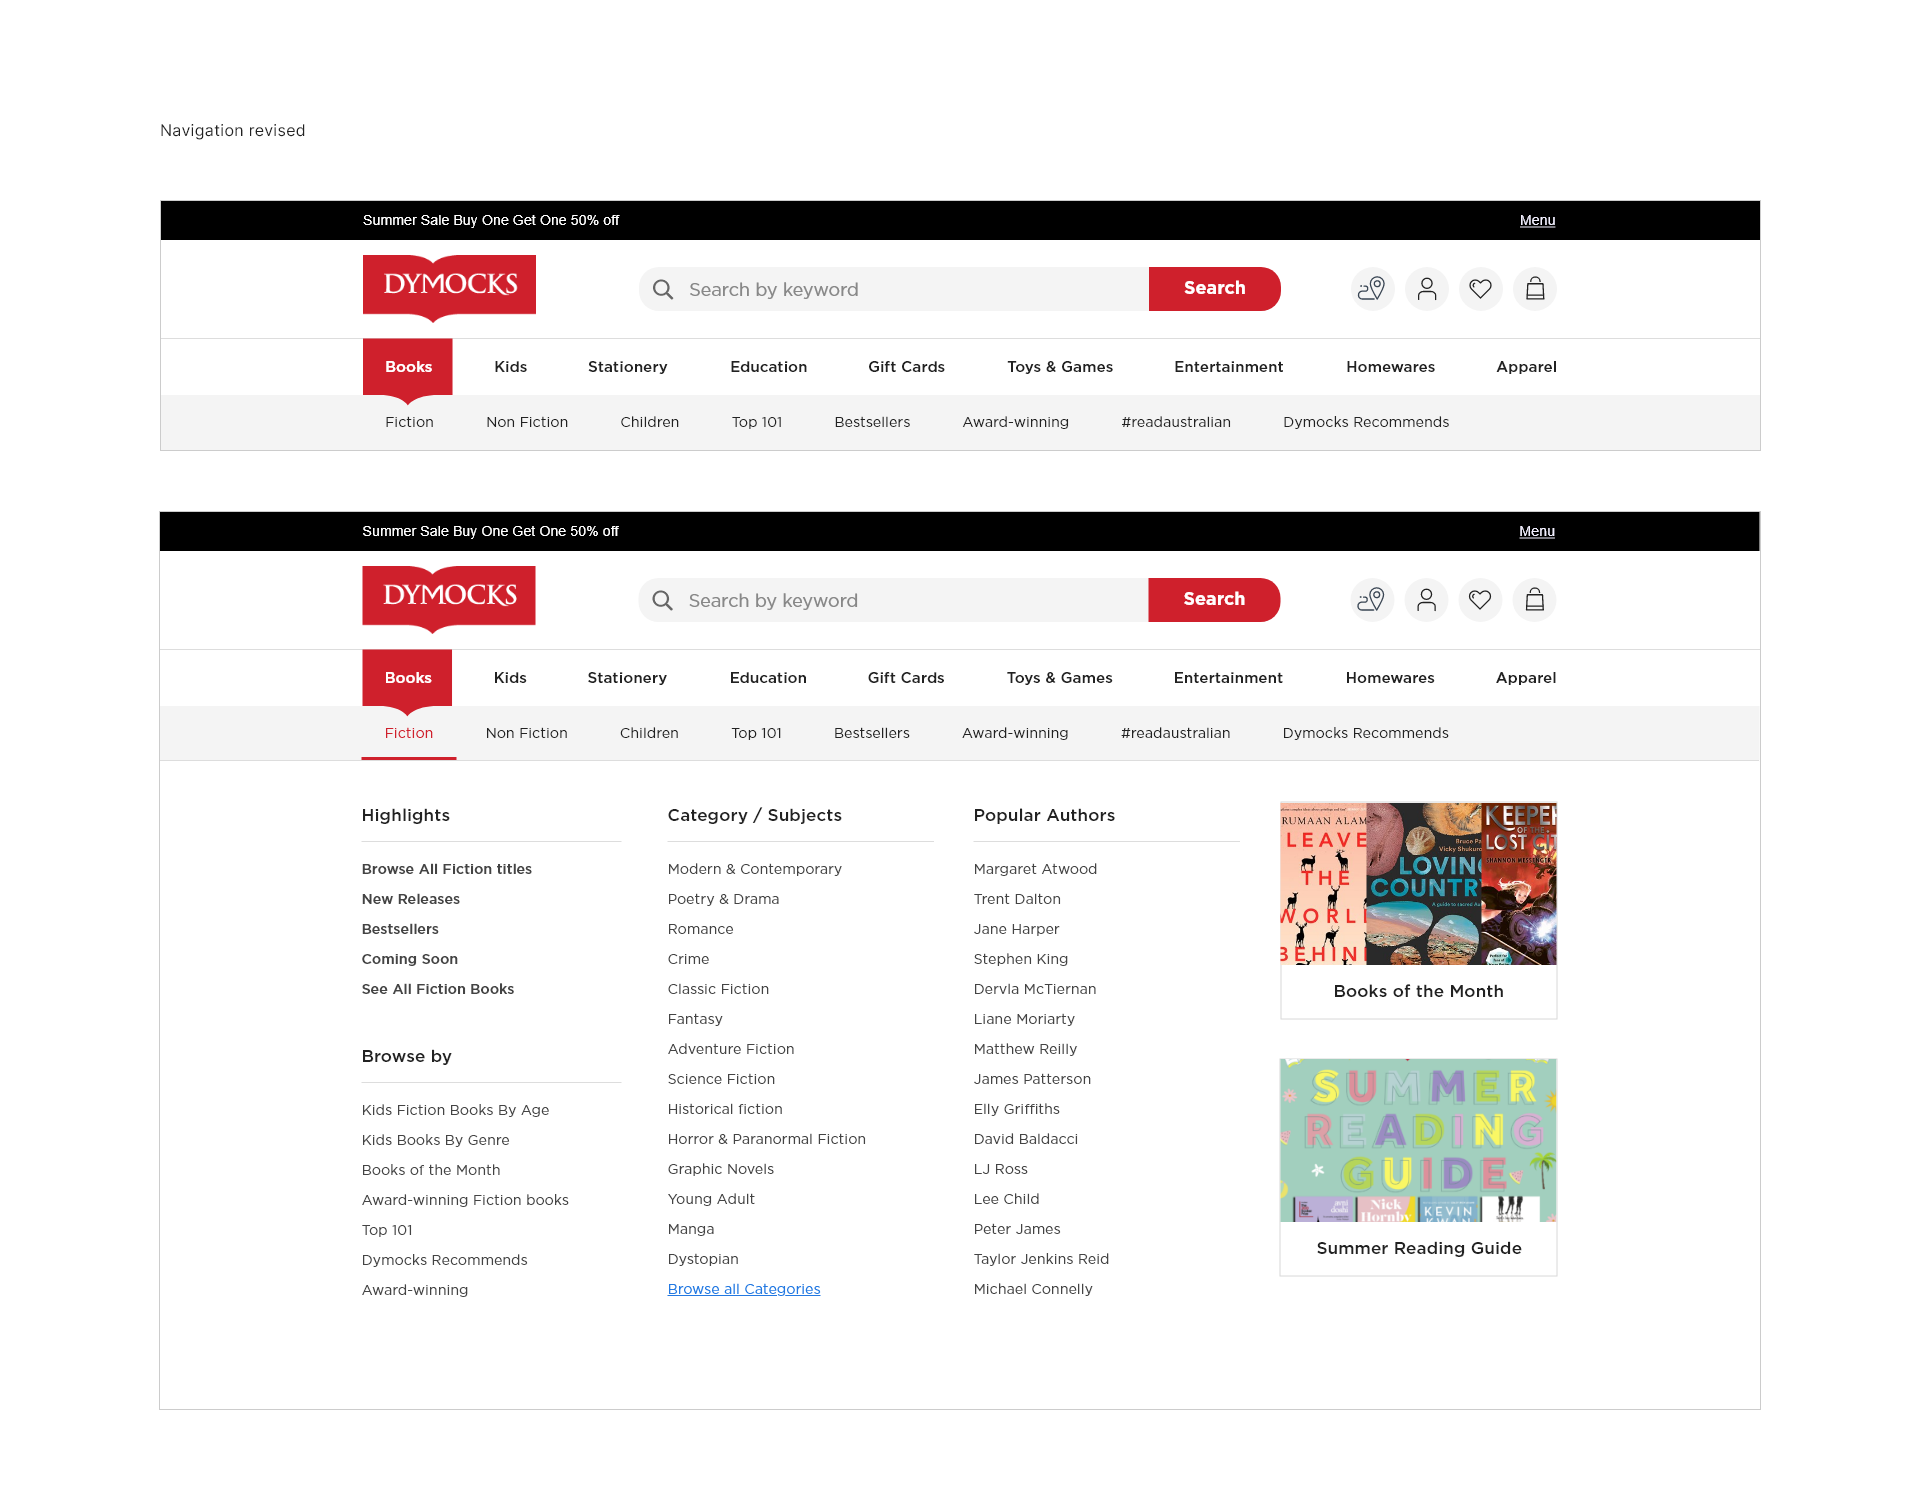Screen dimensions: 1920x1491
Task: Focus the bottom Search by keyword field
Action: [x=893, y=600]
